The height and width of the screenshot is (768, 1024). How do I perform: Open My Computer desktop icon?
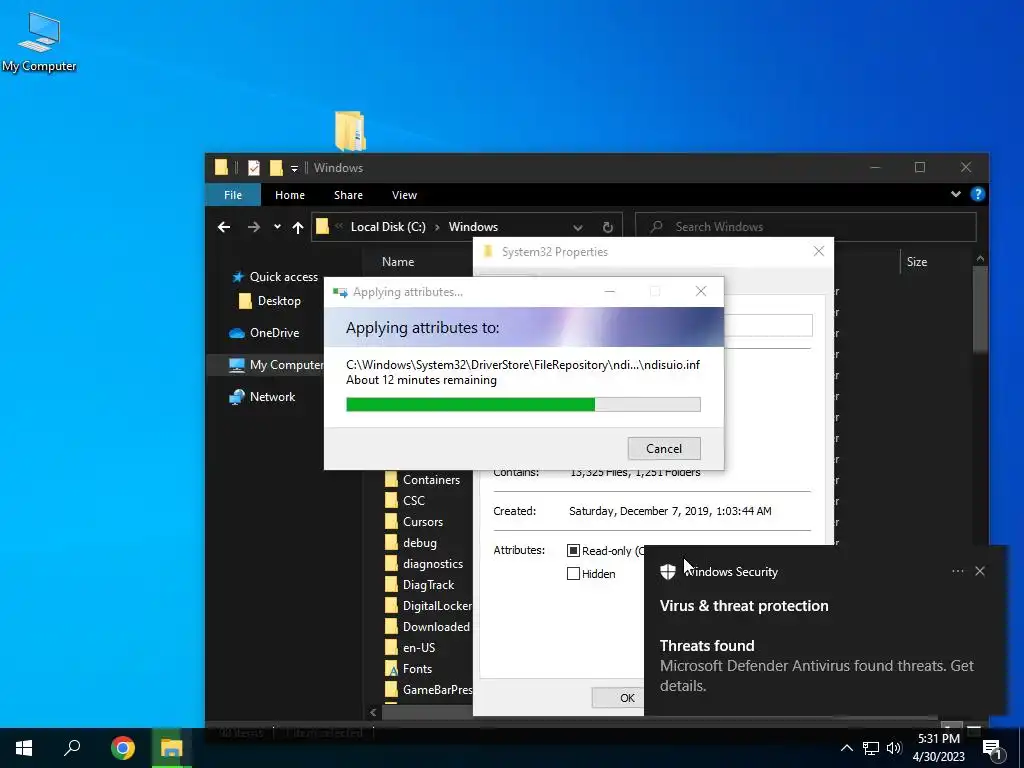pos(39,42)
